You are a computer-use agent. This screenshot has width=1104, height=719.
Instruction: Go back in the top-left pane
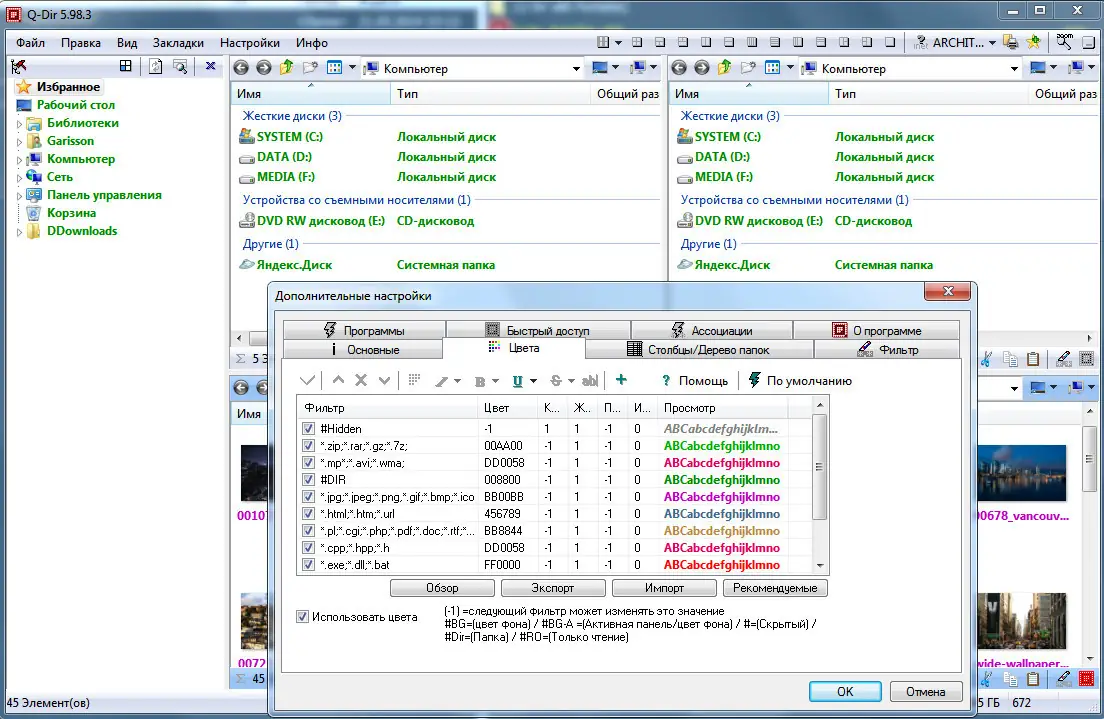[241, 68]
